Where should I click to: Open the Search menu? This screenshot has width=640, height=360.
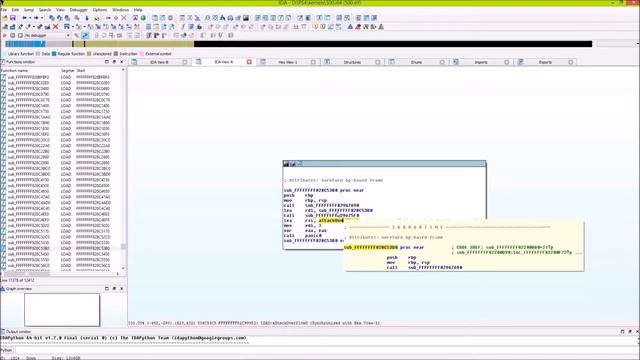[x=45, y=10]
